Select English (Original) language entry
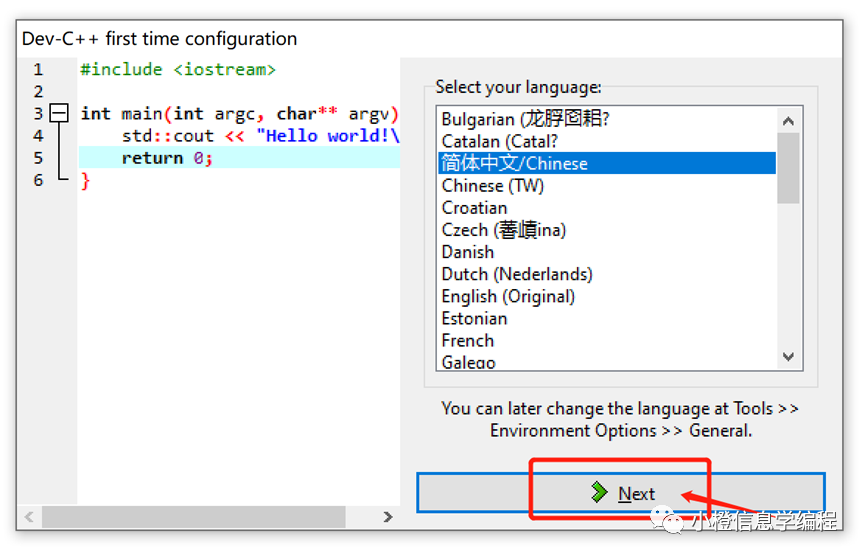The image size is (865, 559). coord(607,296)
